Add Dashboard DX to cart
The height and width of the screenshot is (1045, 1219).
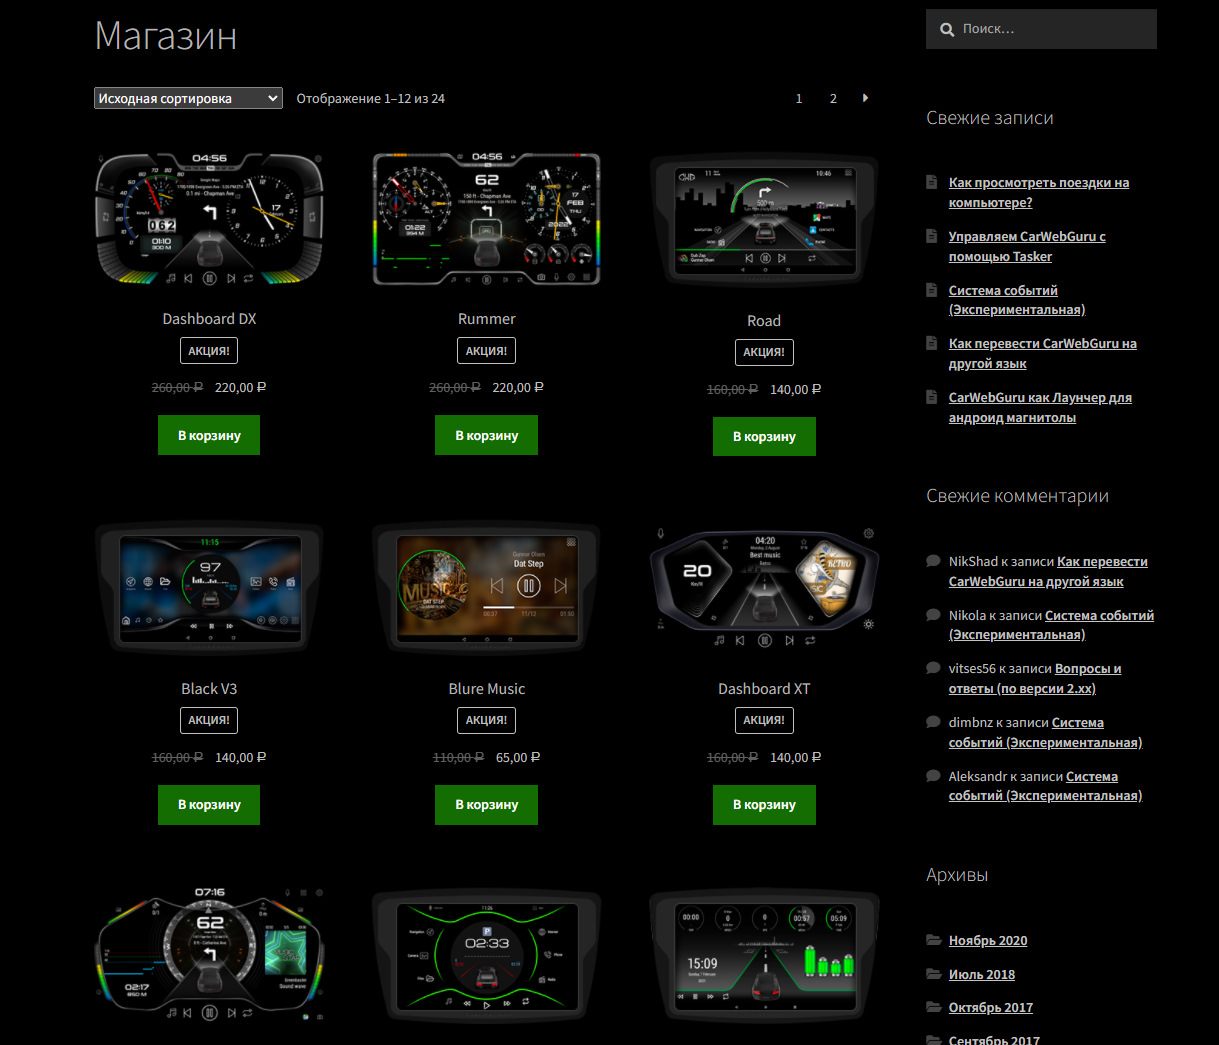coord(209,436)
